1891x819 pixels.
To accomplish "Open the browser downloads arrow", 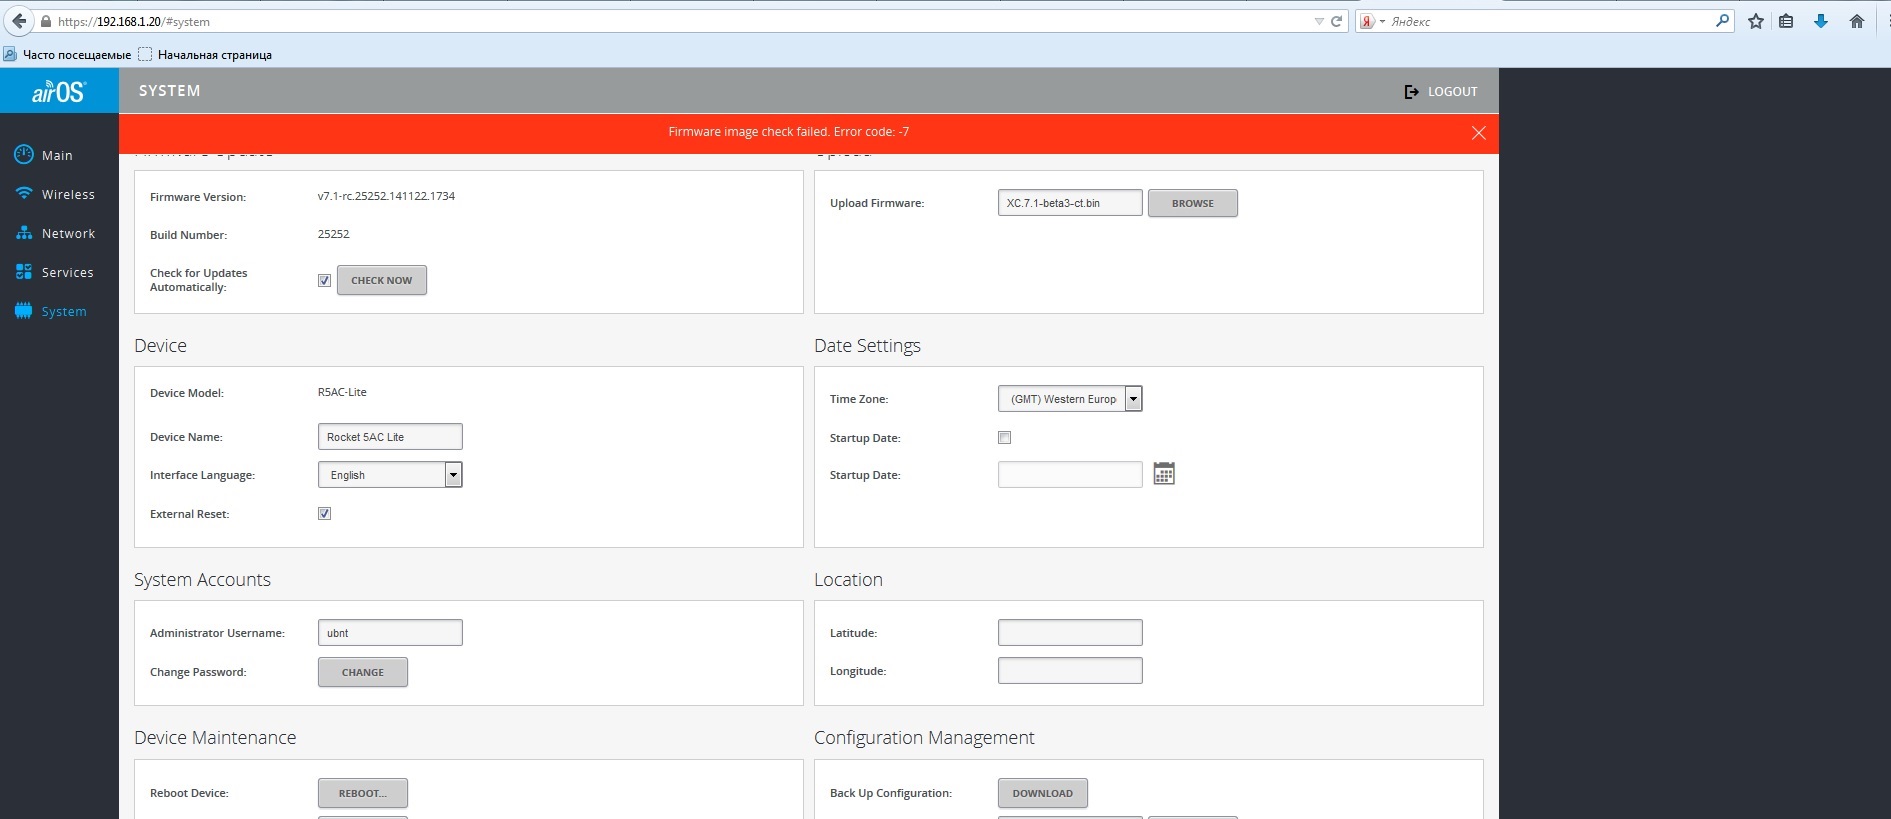I will pyautogui.click(x=1820, y=21).
